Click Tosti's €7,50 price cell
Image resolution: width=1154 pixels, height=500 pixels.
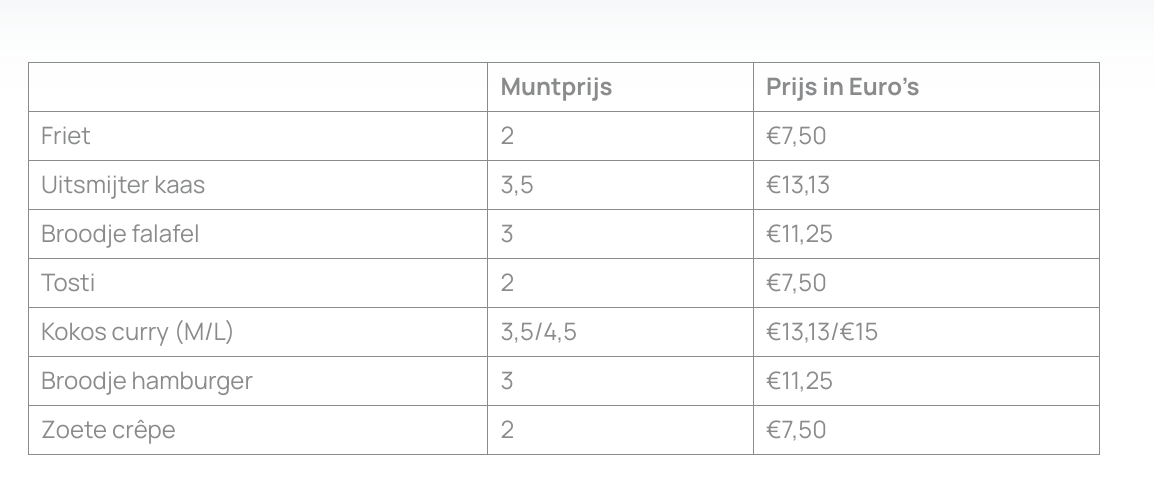tap(796, 283)
